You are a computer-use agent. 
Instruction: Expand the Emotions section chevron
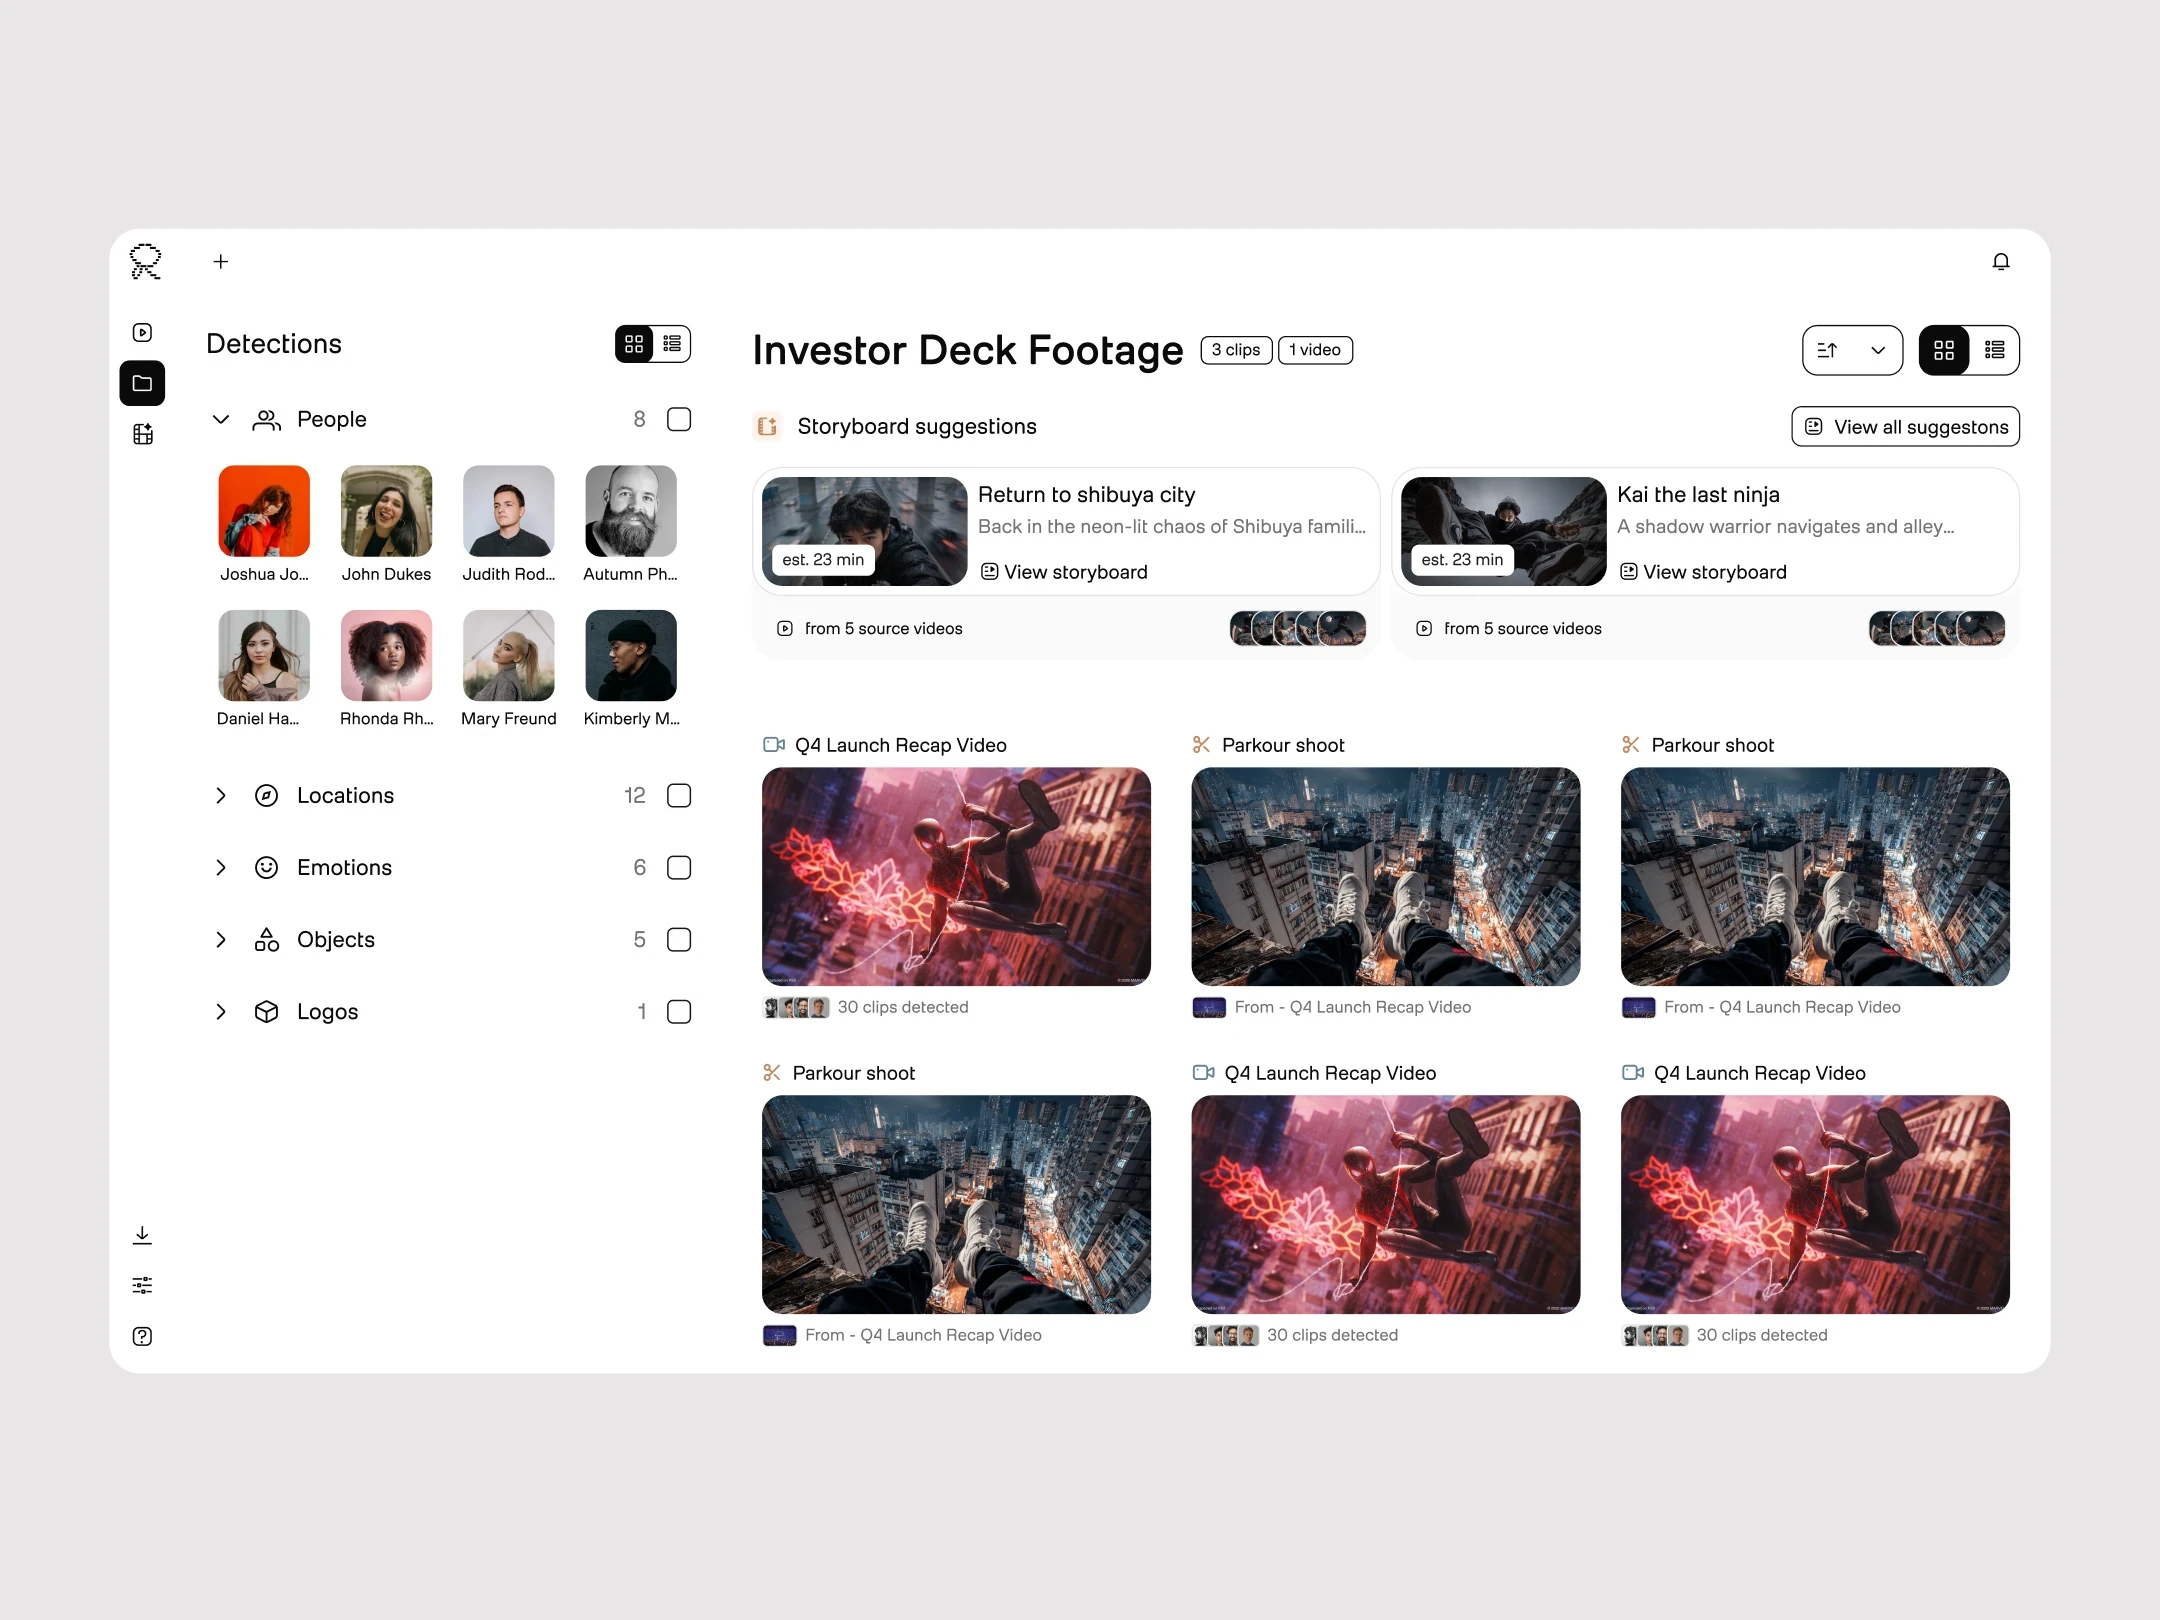221,868
